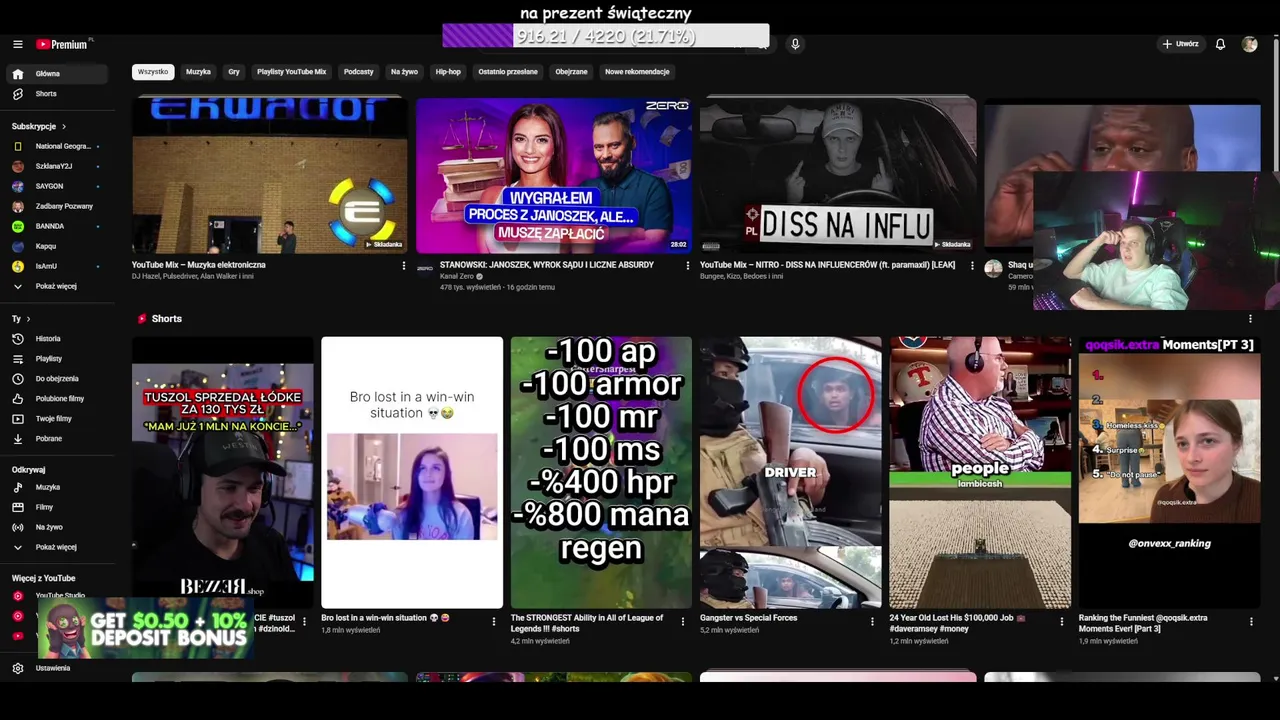Screen dimensions: 1280x720
Task: Open the hamburger guide menu
Action: [x=17, y=44]
